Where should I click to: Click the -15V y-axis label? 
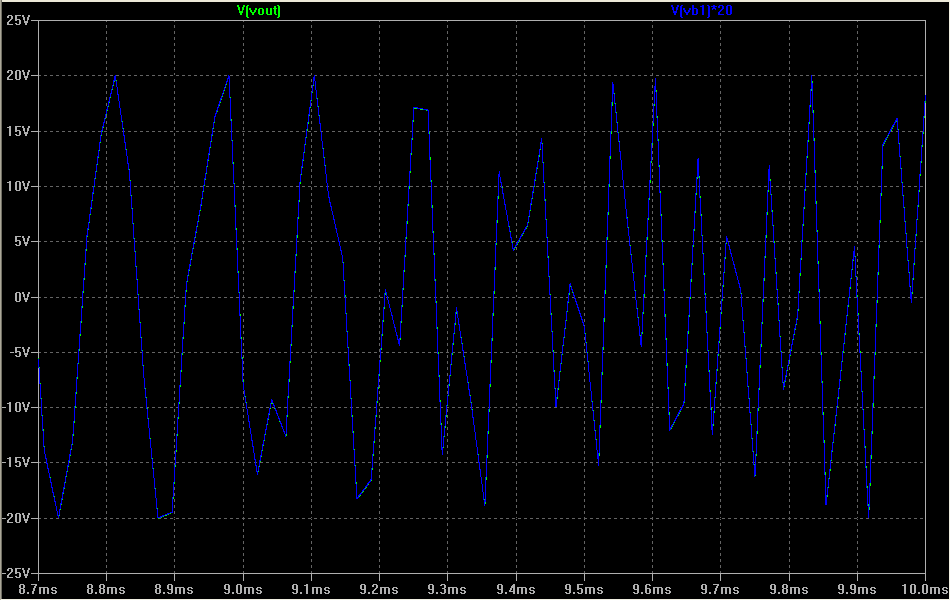pyautogui.click(x=15, y=463)
